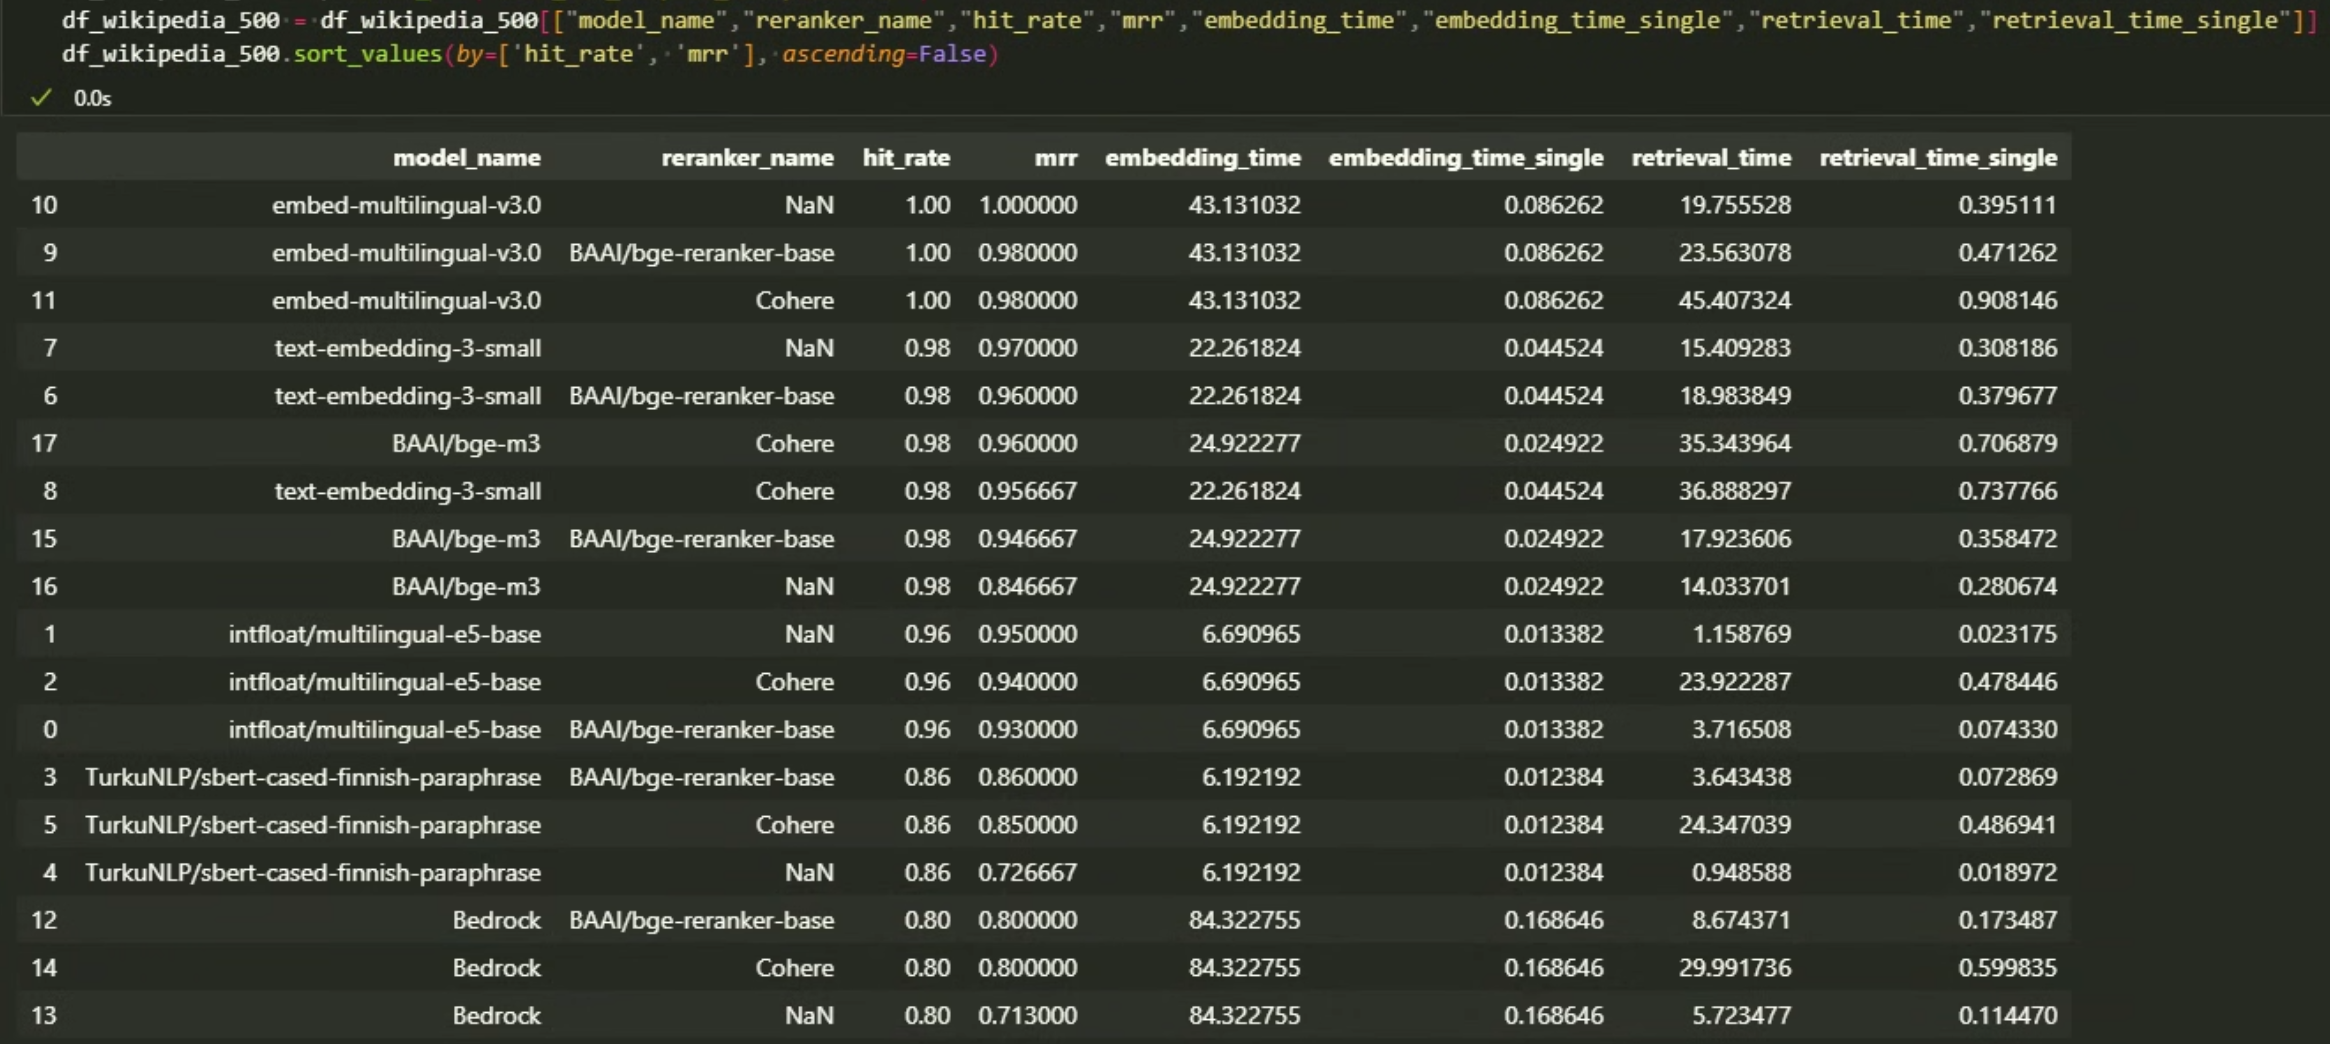The image size is (2330, 1044).
Task: Click the retrieval_time column header
Action: (1711, 157)
